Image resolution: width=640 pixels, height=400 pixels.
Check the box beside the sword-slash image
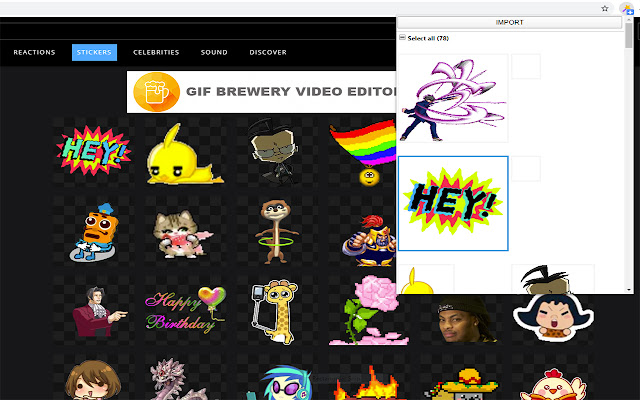coord(526,67)
